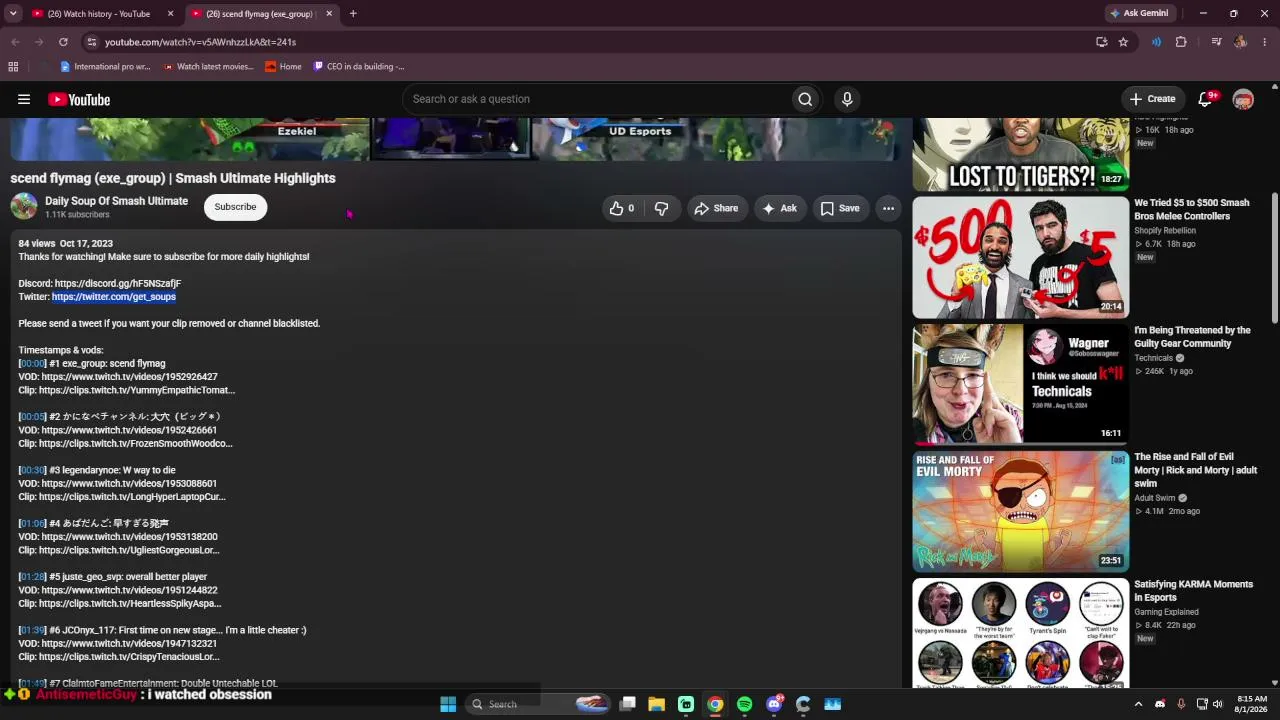Open CEO in da building bookmark
The height and width of the screenshot is (720, 1280).
pos(359,67)
